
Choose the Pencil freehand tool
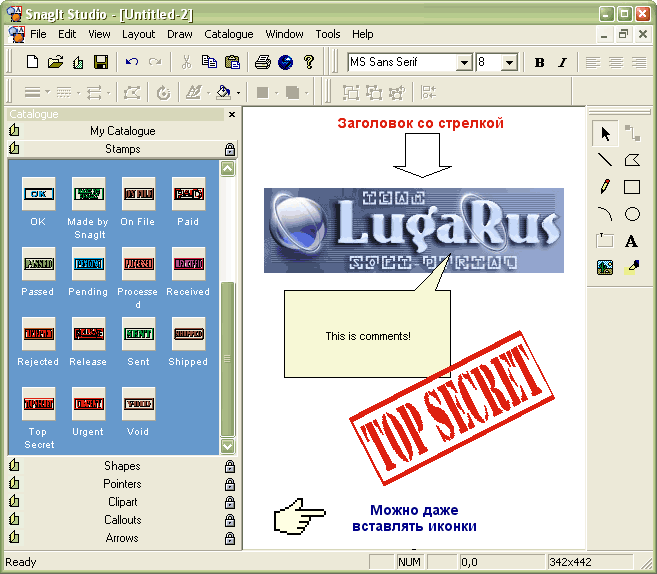(x=605, y=186)
